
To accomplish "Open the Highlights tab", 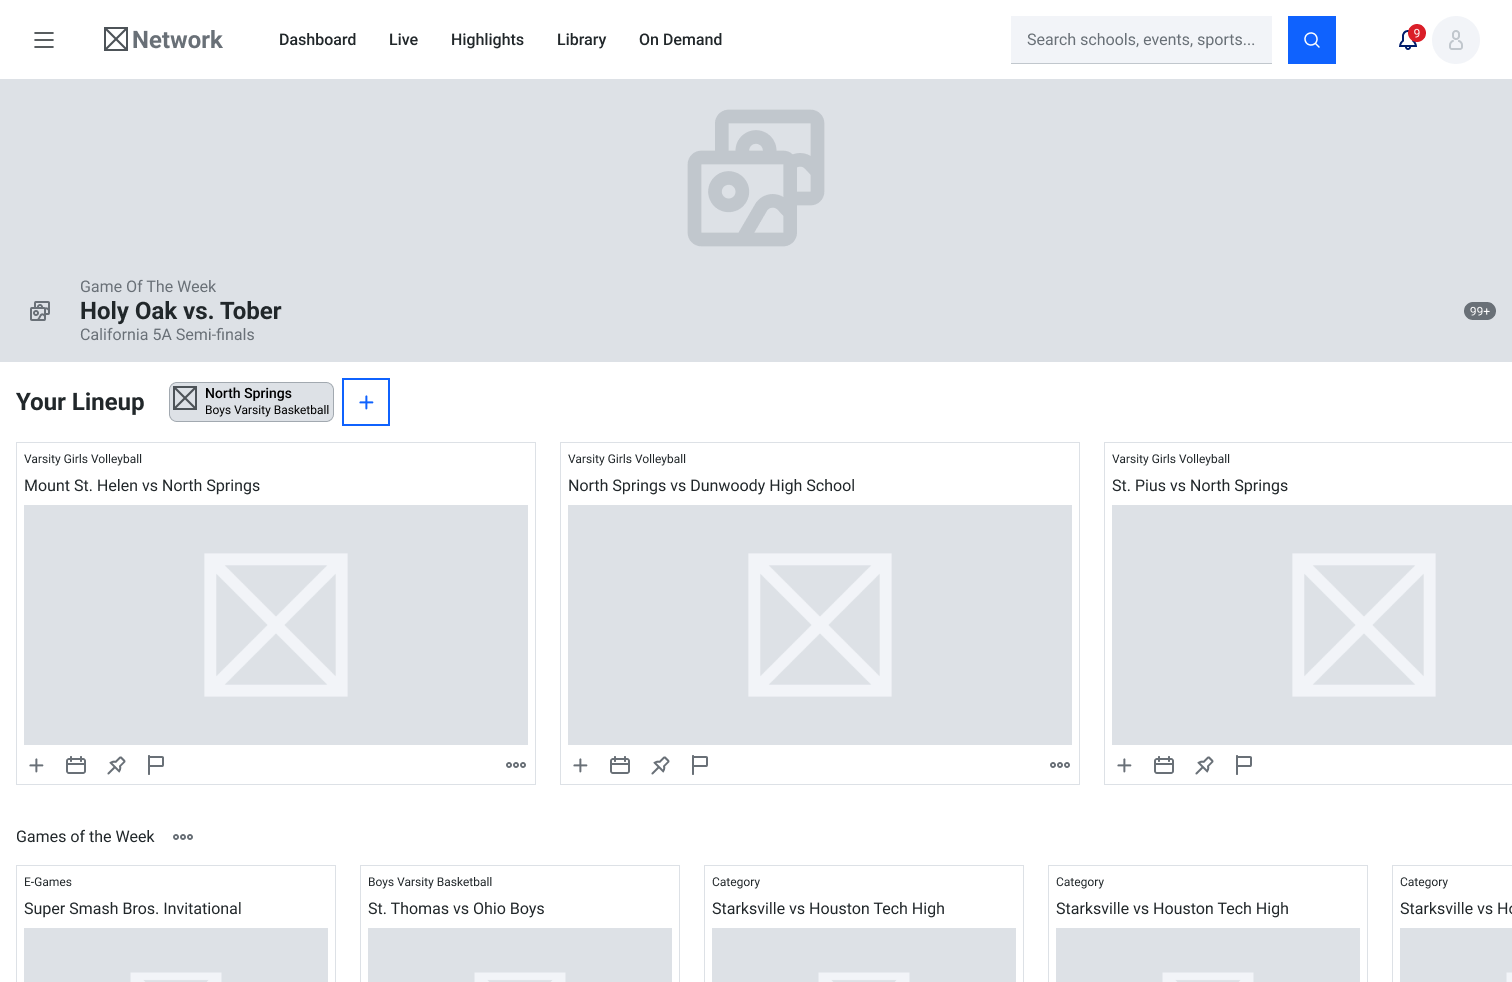I will click(487, 40).
